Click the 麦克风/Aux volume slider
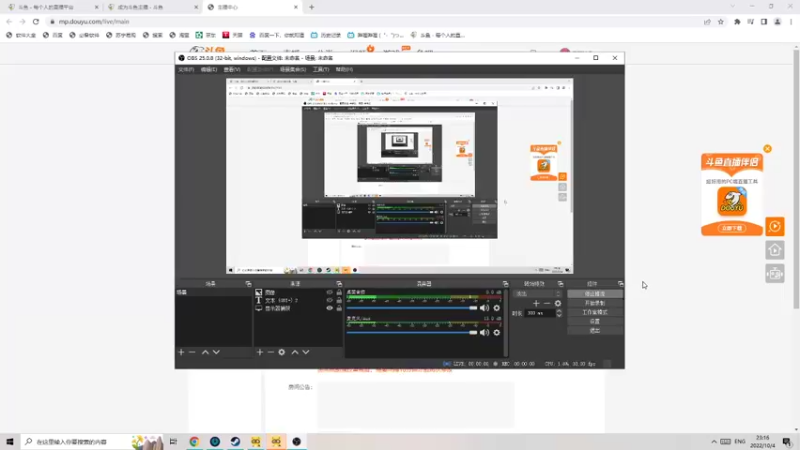Image resolution: width=800 pixels, height=450 pixels. (412, 333)
